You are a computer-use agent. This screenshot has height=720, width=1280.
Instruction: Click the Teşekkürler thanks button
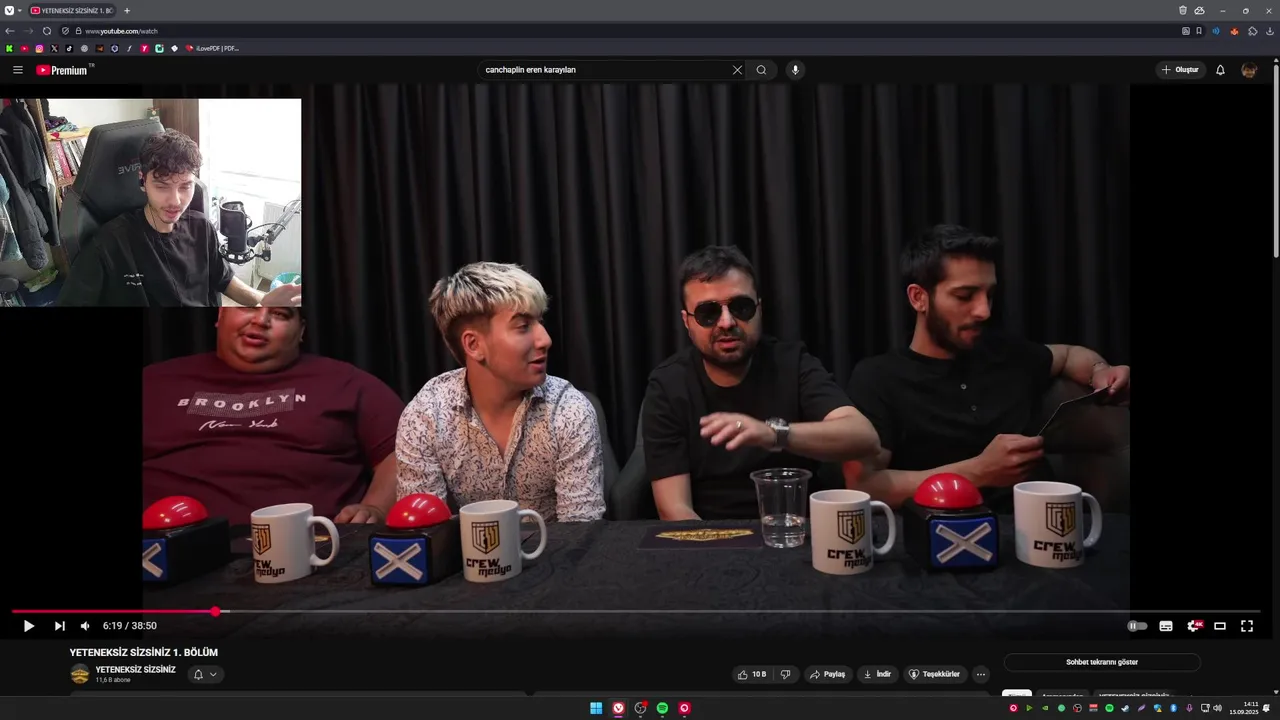point(934,674)
